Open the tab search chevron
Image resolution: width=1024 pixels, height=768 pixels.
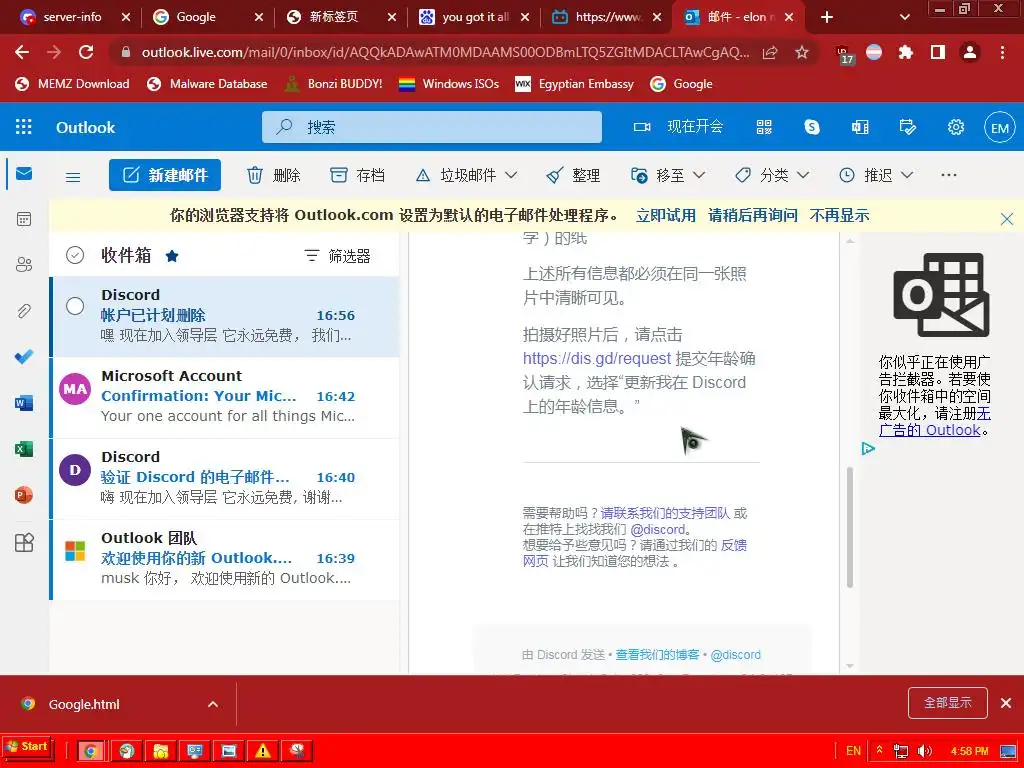(x=904, y=18)
